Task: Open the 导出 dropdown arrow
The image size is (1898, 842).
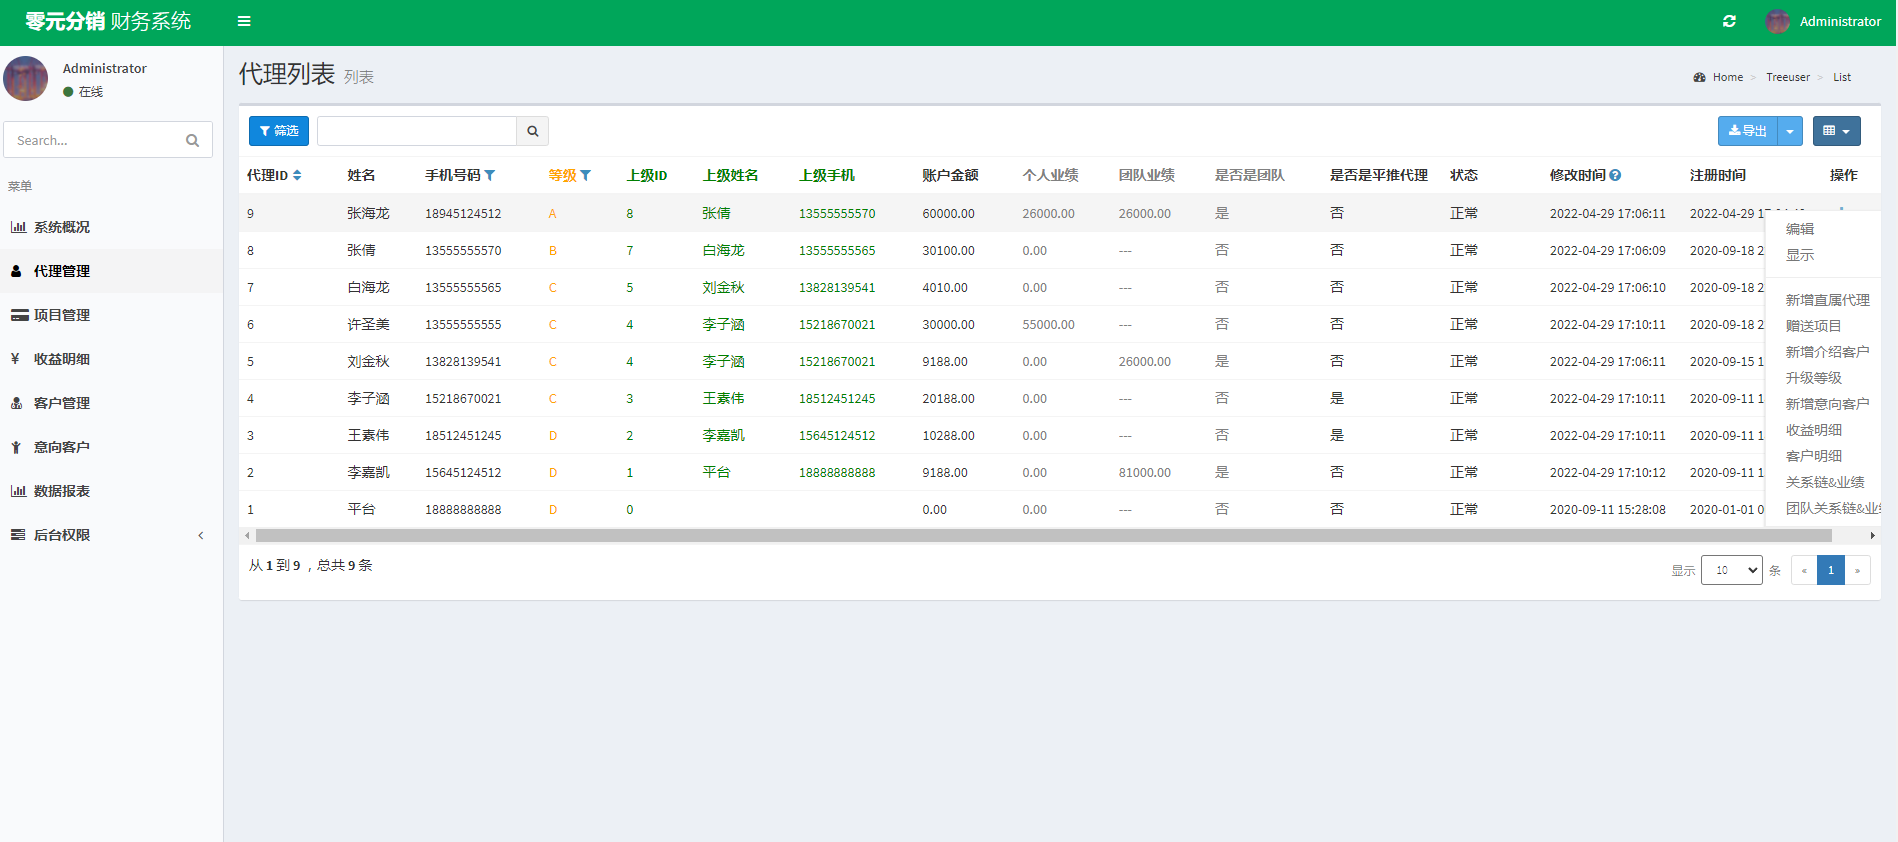Action: pyautogui.click(x=1790, y=131)
